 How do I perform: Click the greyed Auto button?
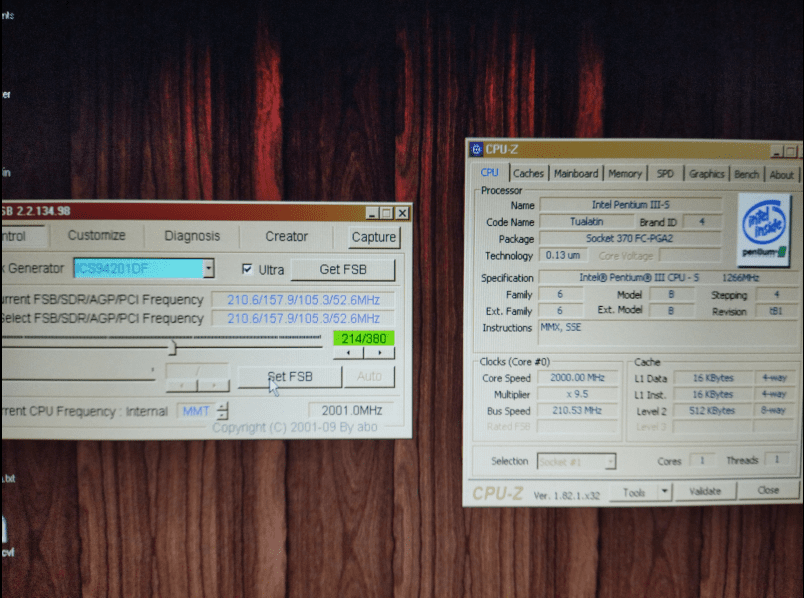pyautogui.click(x=369, y=376)
